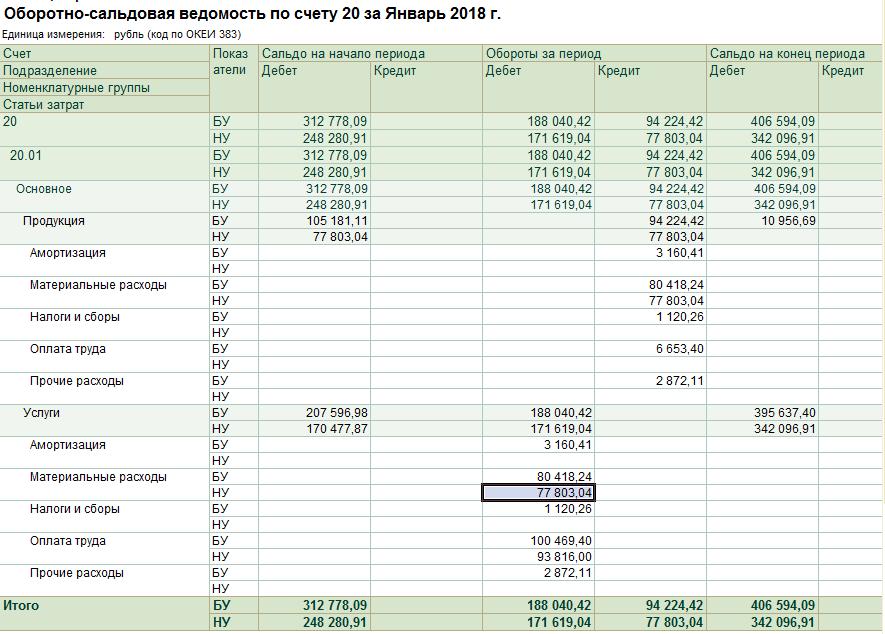Click the Счет column header

click(x=16, y=54)
